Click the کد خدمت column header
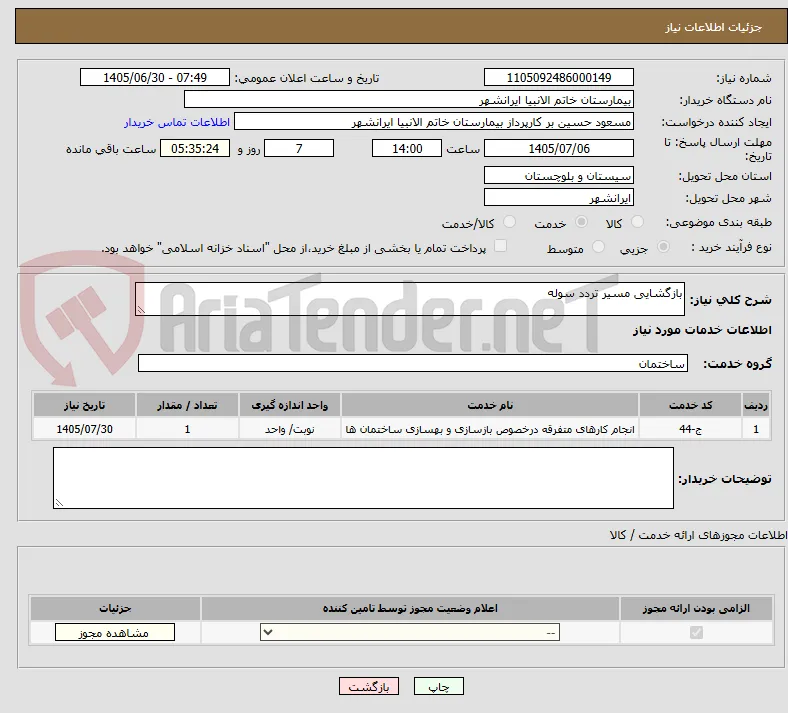The image size is (788, 713). [x=691, y=405]
